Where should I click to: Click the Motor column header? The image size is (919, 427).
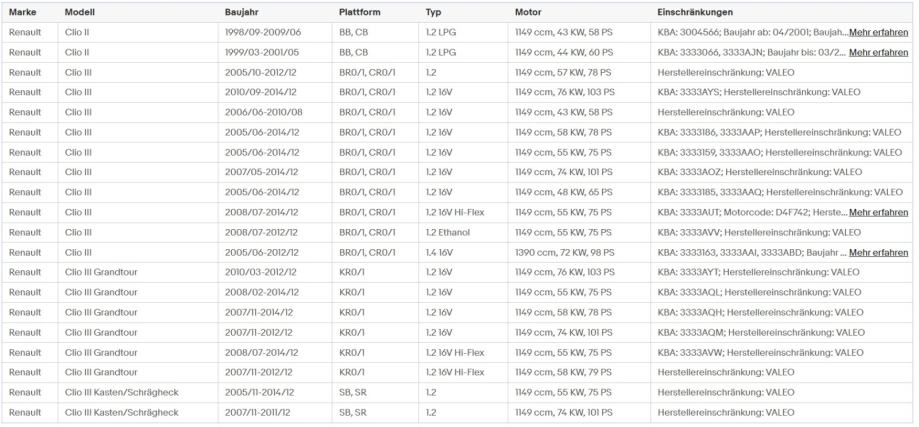(x=528, y=11)
